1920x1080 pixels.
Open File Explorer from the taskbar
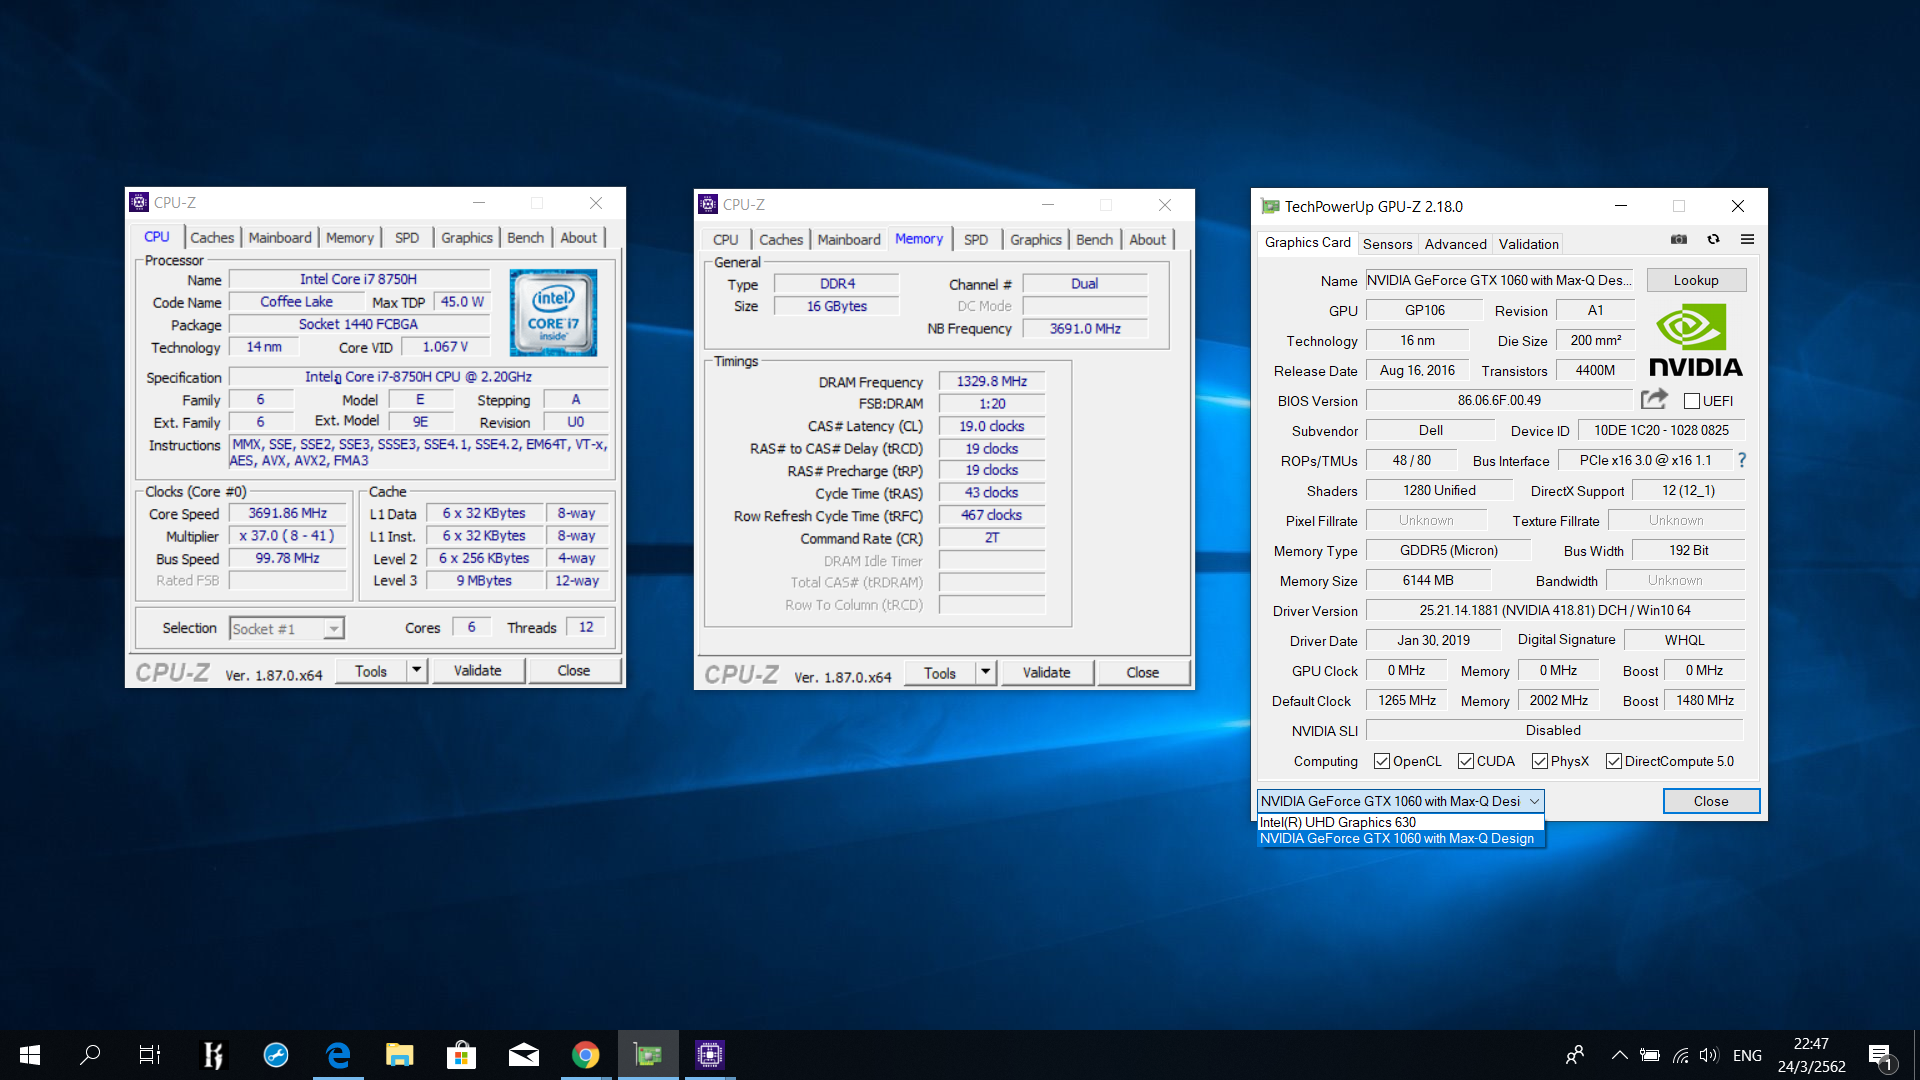pos(400,1054)
